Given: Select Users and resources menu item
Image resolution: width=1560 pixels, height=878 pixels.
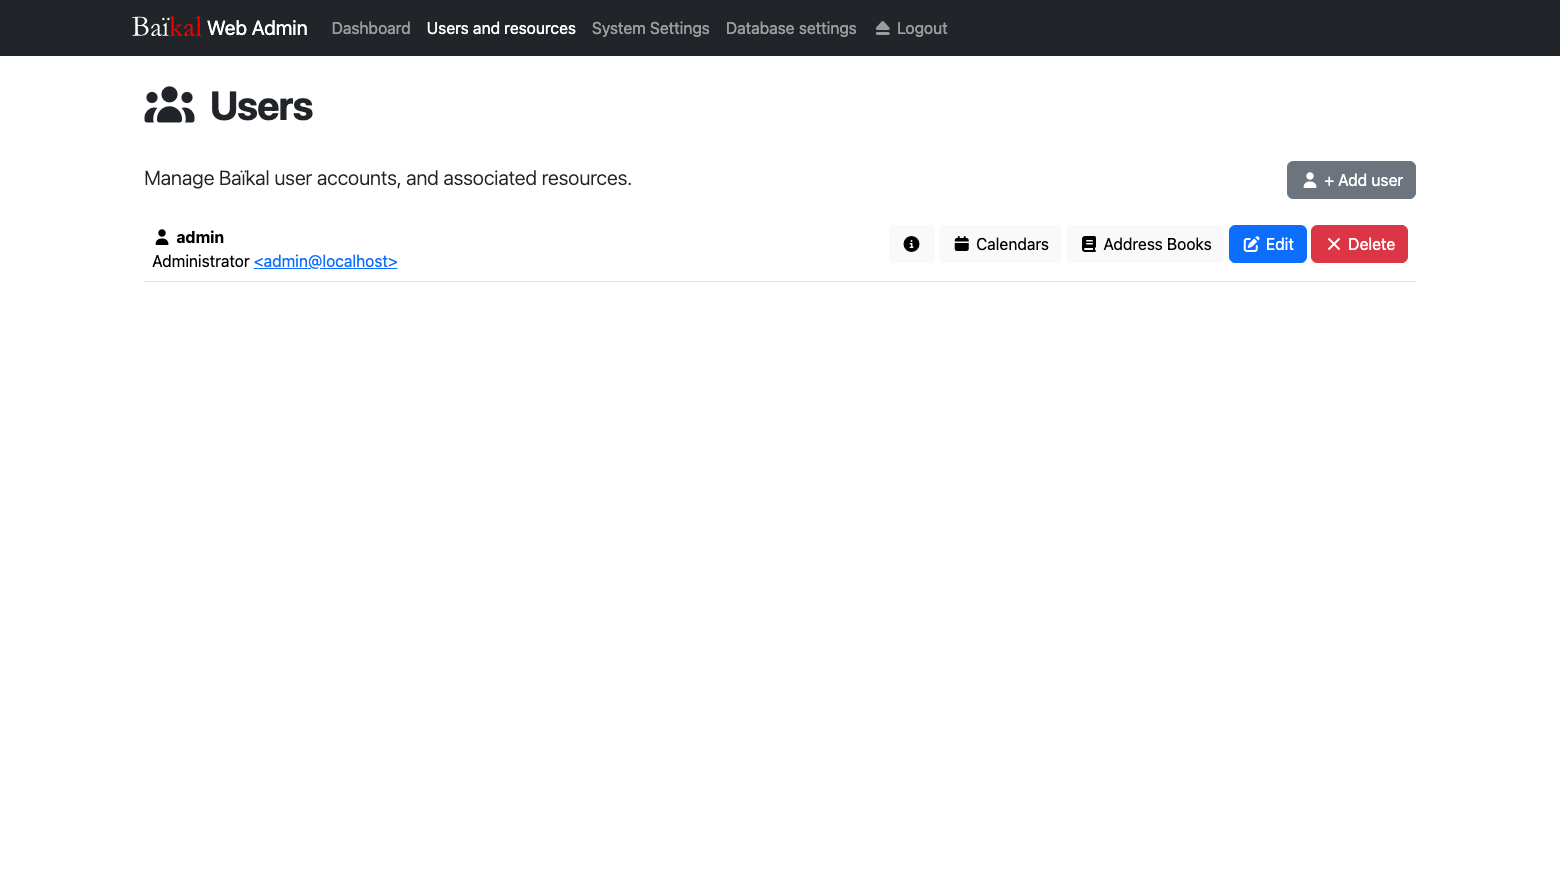Looking at the screenshot, I should click(x=501, y=28).
